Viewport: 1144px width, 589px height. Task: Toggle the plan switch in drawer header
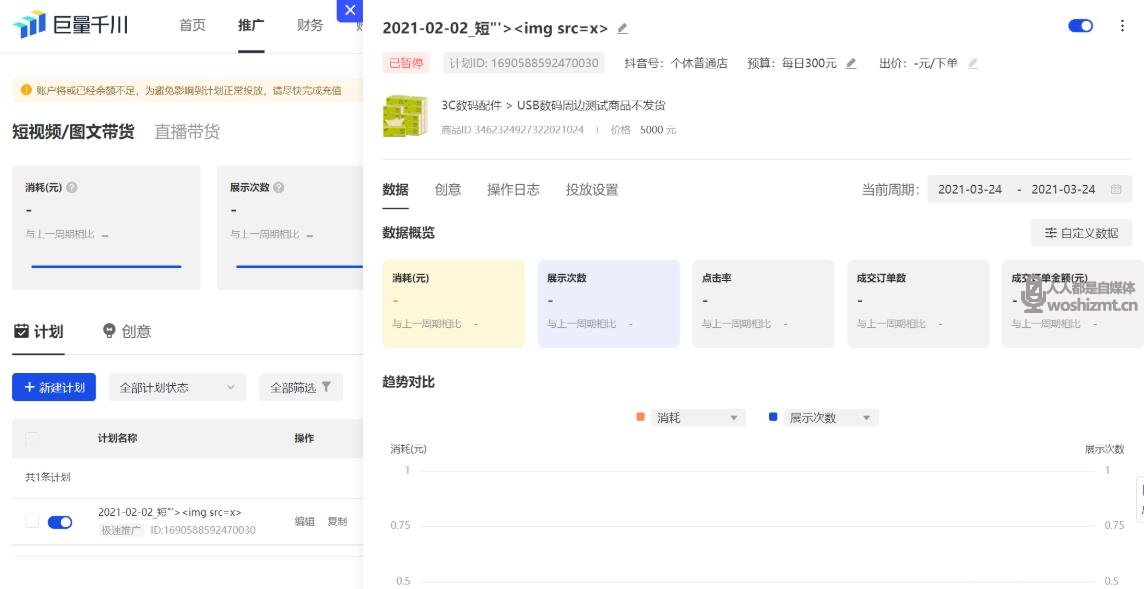(x=1080, y=26)
